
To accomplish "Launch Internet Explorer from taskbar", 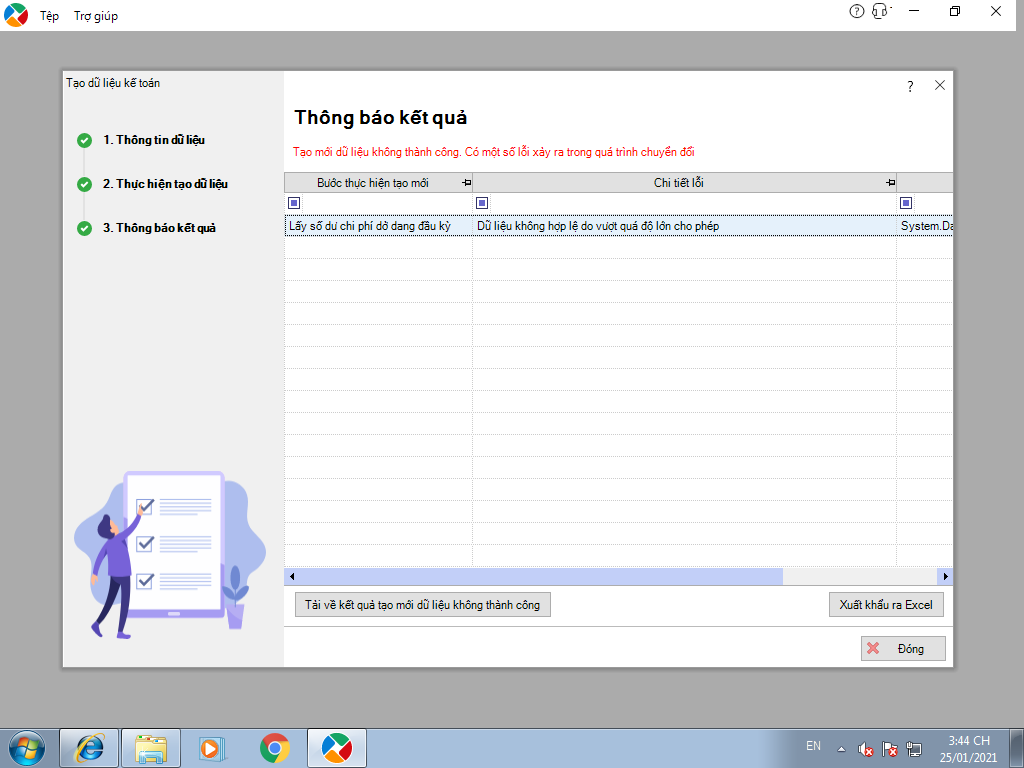I will click(x=89, y=748).
